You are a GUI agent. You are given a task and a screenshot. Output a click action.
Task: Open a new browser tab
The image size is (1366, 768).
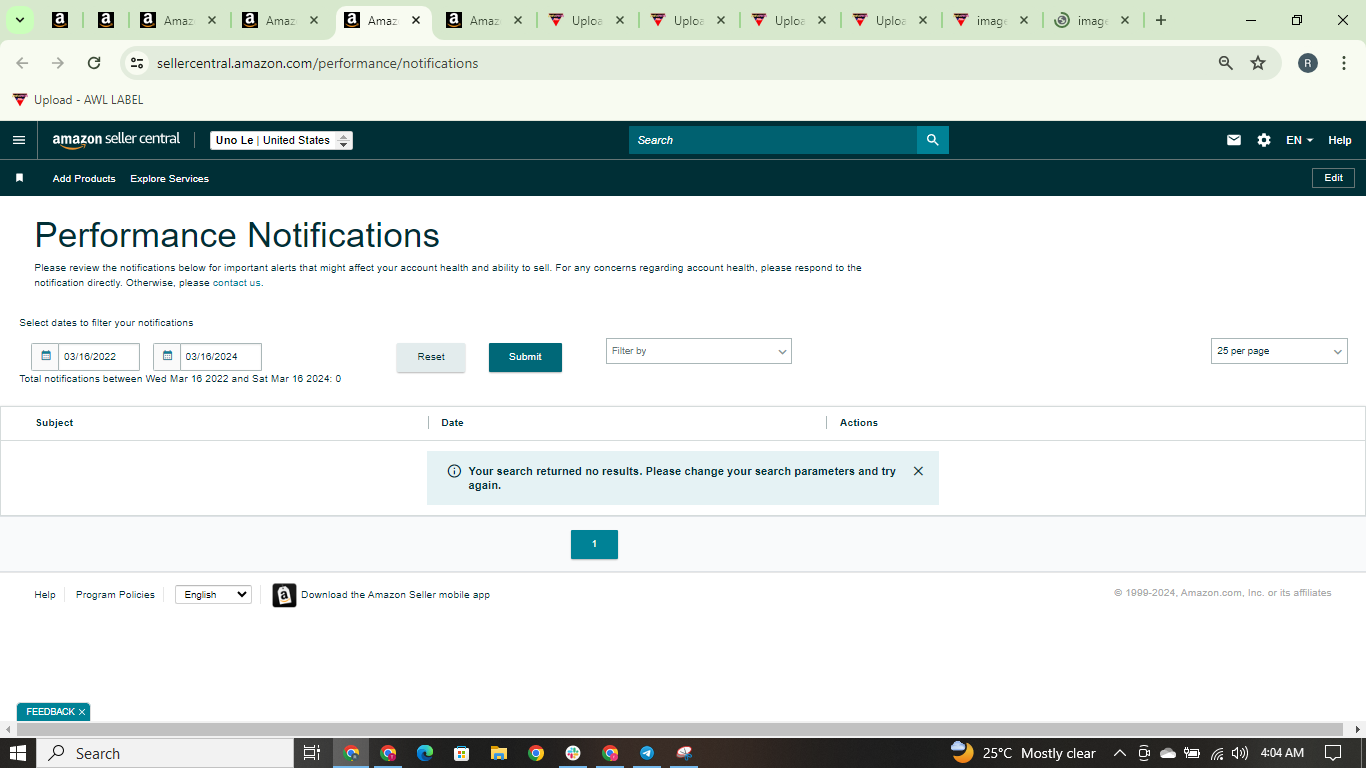tap(1160, 20)
